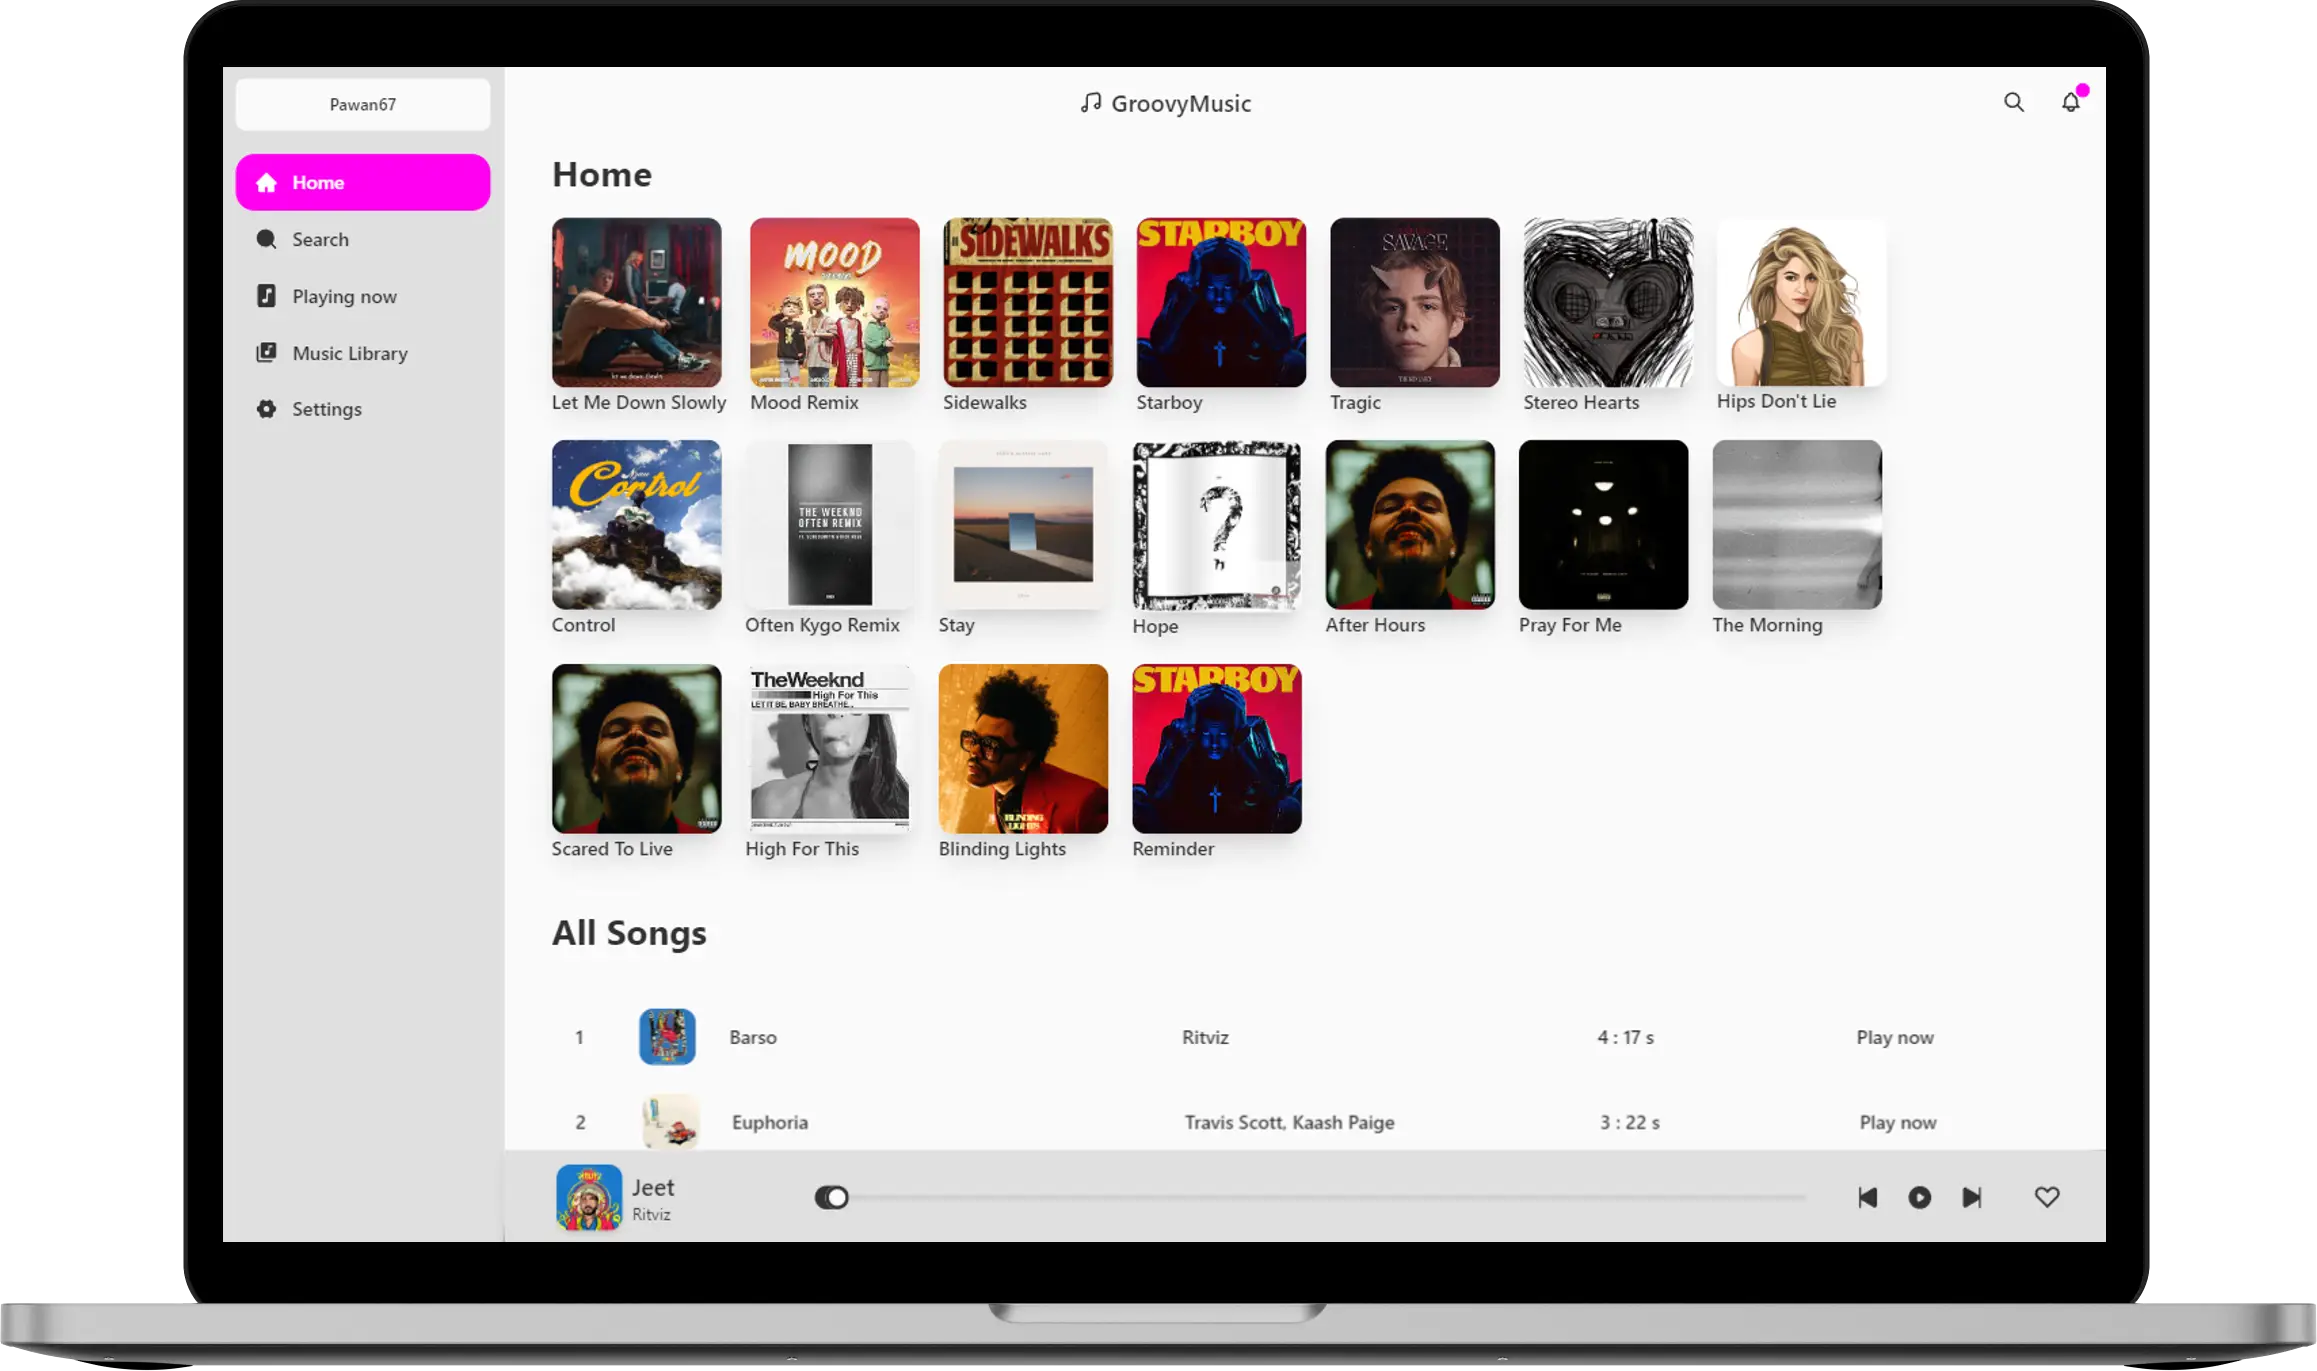Click Play now for Barso

pos(1894,1037)
